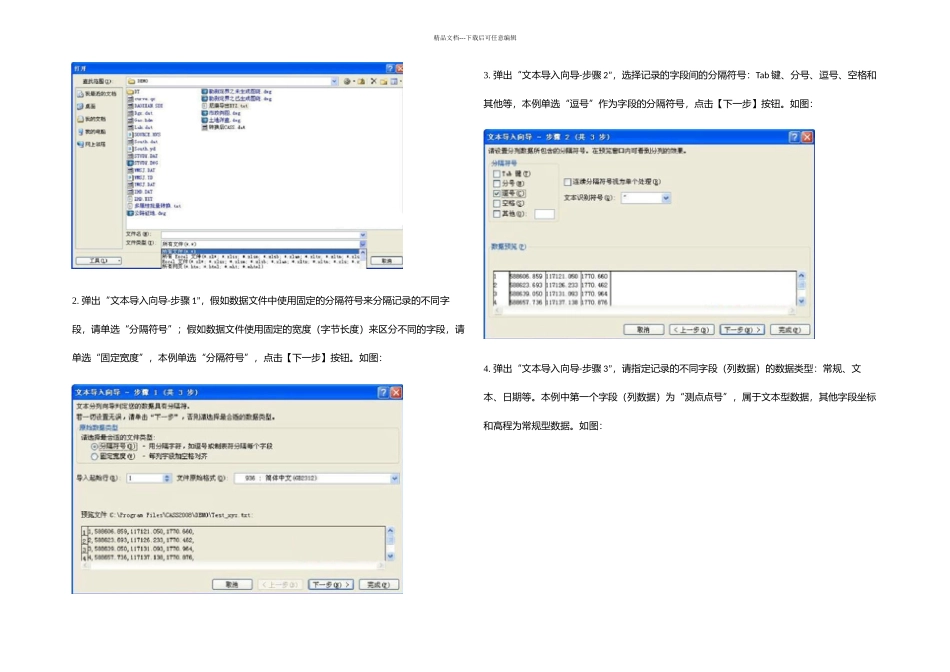The height and width of the screenshot is (672, 950).
Task: Click step 1 preview vertical scrollbar down arrow
Action: tap(390, 556)
